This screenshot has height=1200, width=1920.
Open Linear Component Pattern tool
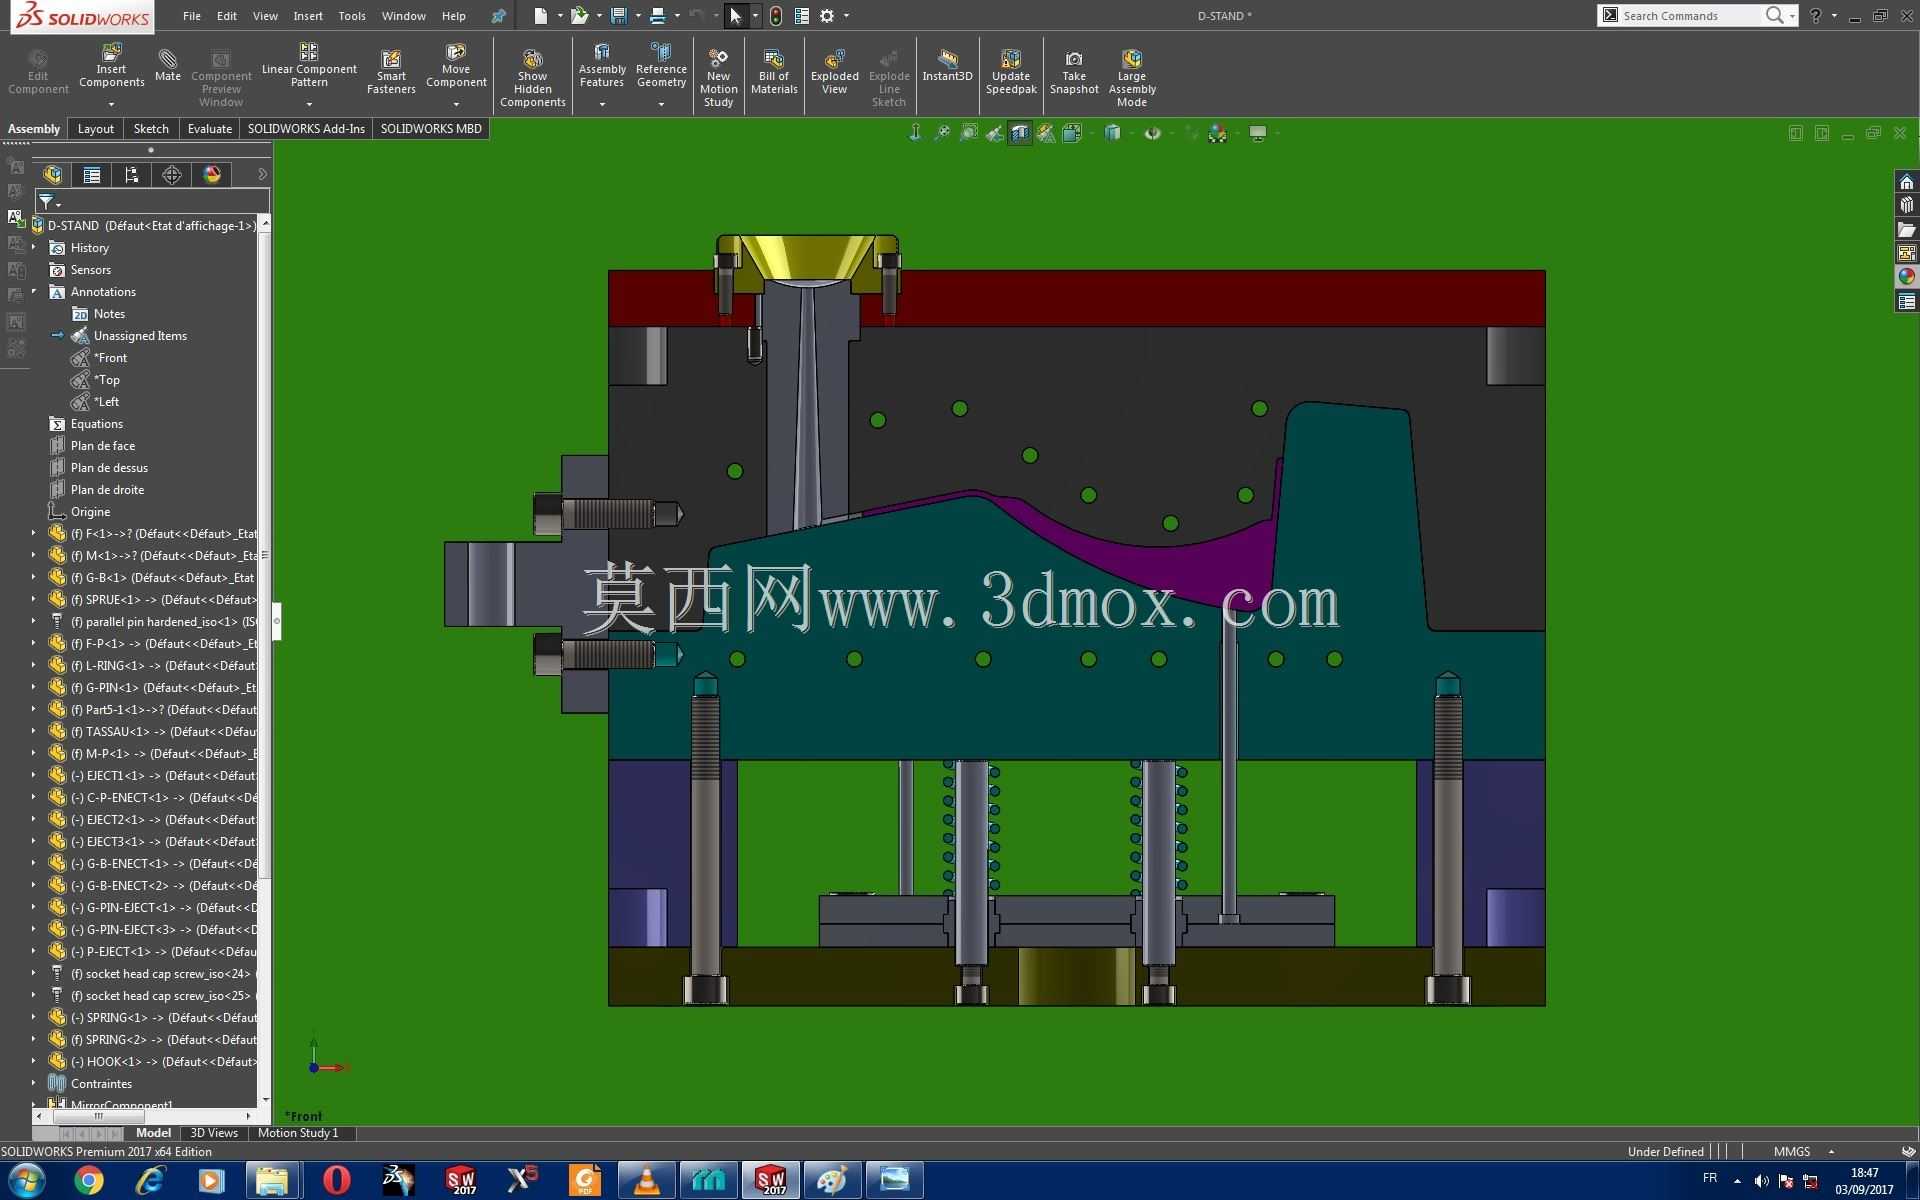click(309, 66)
